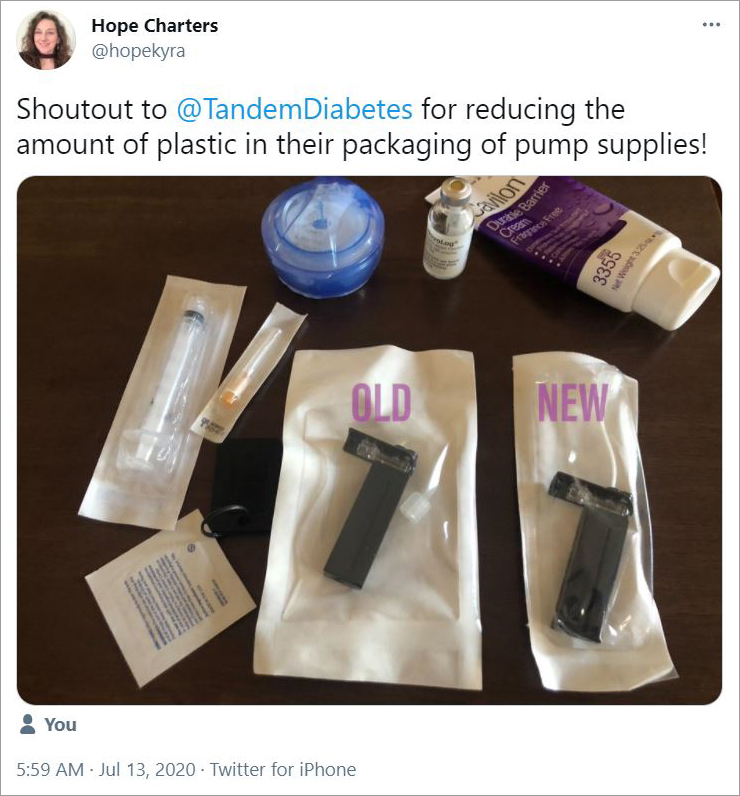
Task: Open the @TandemDiabetes mention
Action: (294, 109)
